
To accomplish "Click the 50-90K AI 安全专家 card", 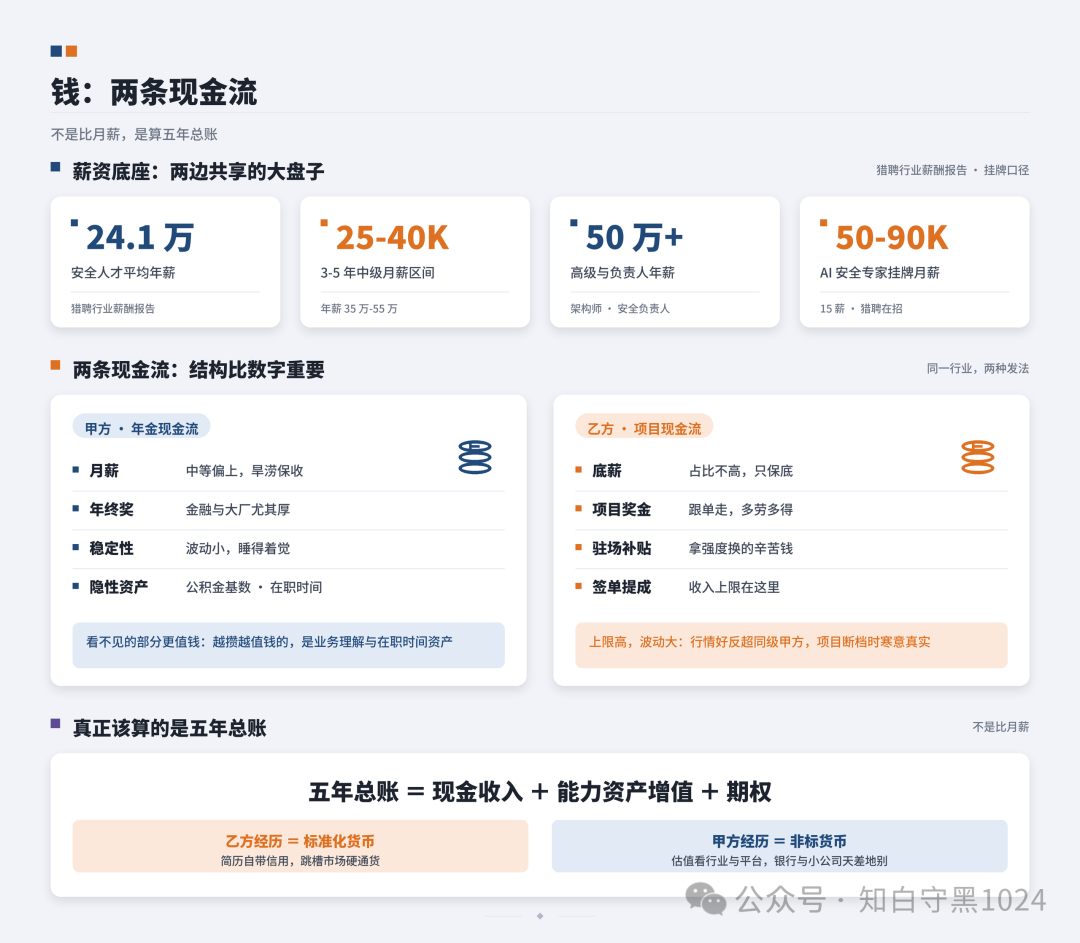I will click(x=915, y=262).
